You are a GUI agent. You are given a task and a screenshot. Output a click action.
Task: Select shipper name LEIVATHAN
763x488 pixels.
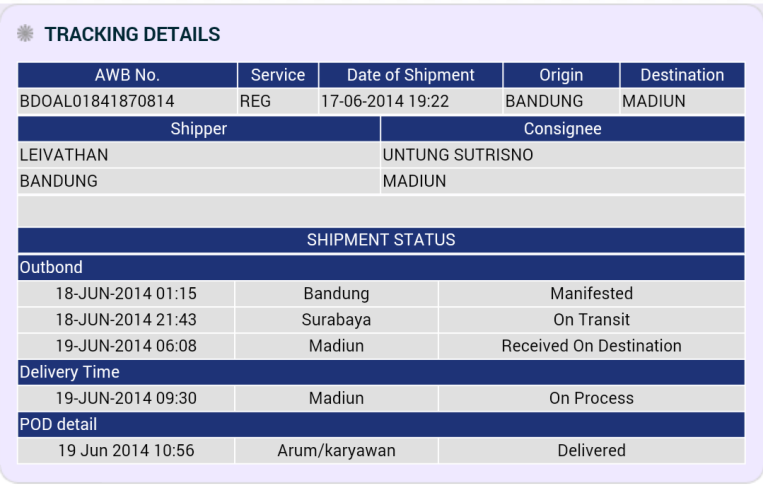tap(64, 155)
